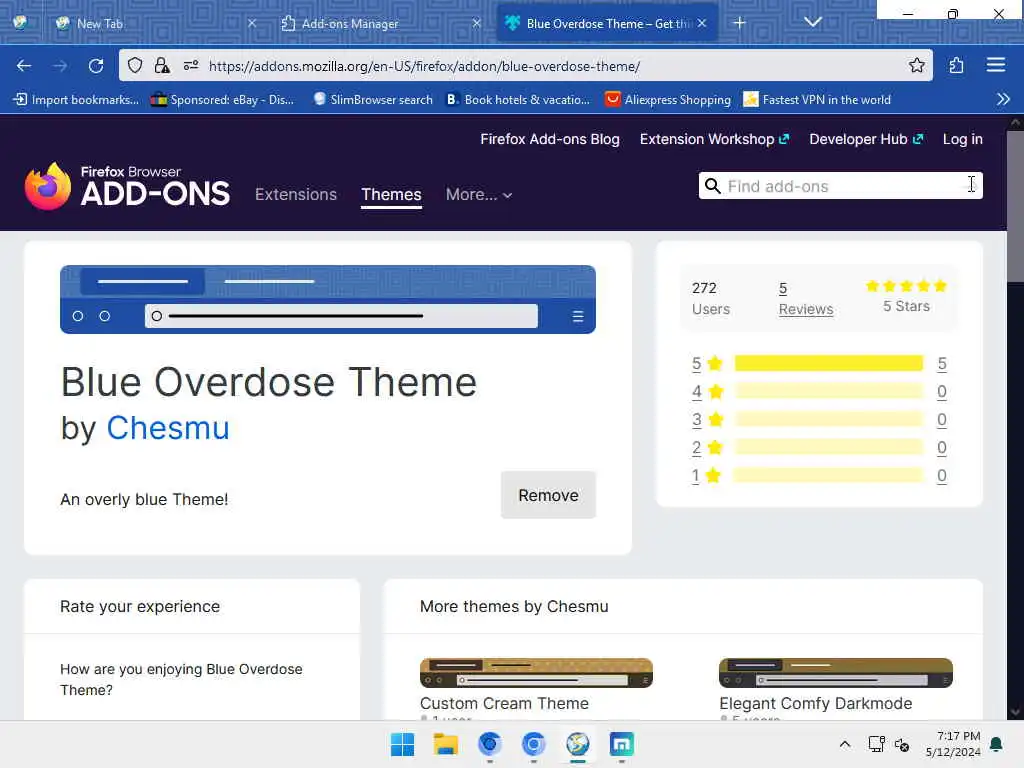Open the Extensions puzzle icon
1024x768 pixels.
(957, 65)
